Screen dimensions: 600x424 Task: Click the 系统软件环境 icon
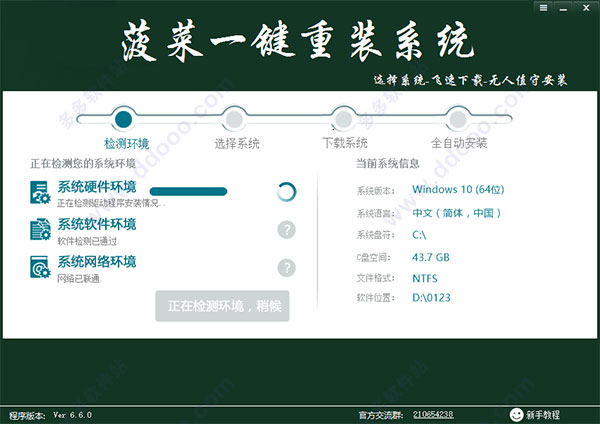point(40,230)
